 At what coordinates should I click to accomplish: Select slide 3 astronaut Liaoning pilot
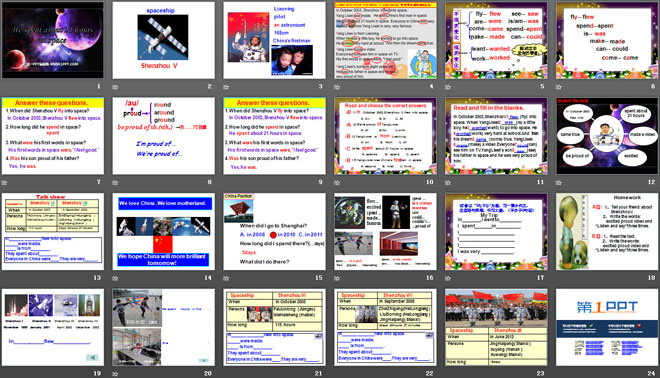tap(274, 40)
